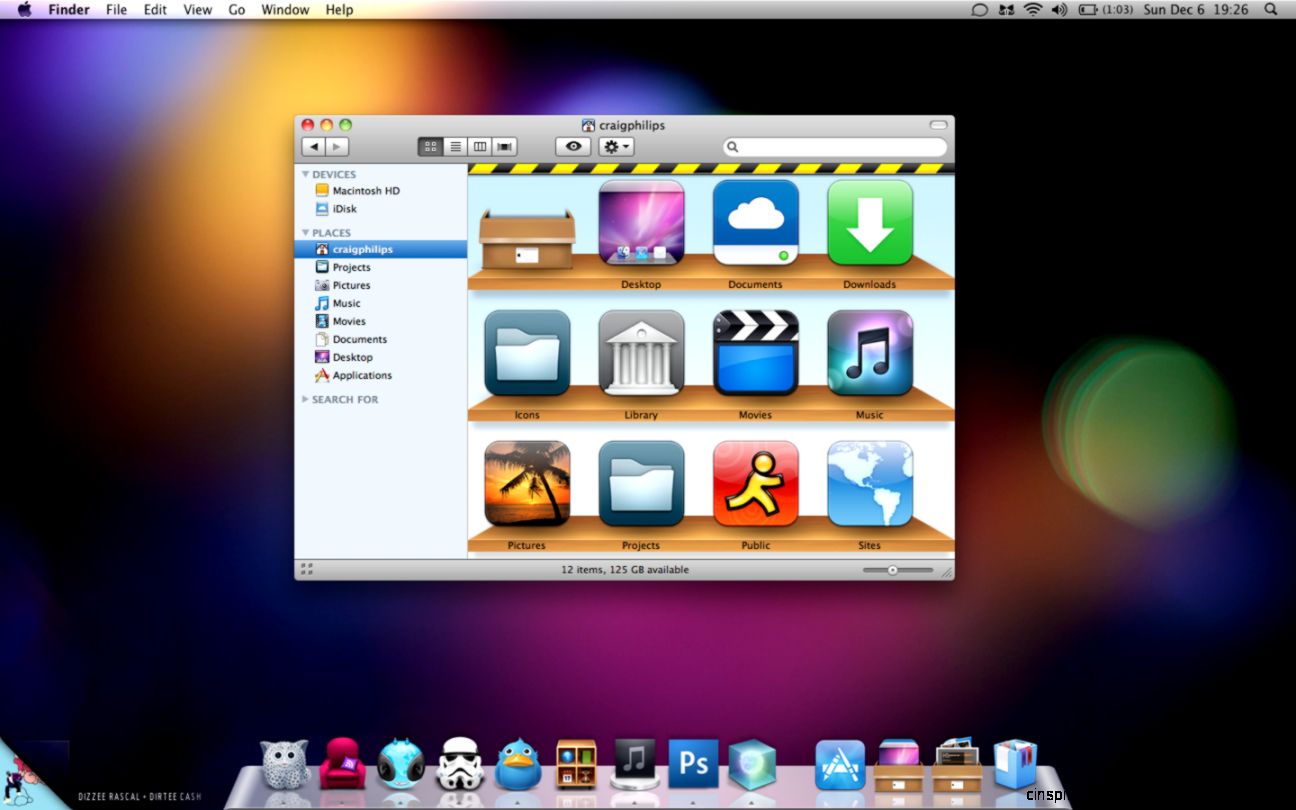Open the App Store from the Dock

[840, 762]
